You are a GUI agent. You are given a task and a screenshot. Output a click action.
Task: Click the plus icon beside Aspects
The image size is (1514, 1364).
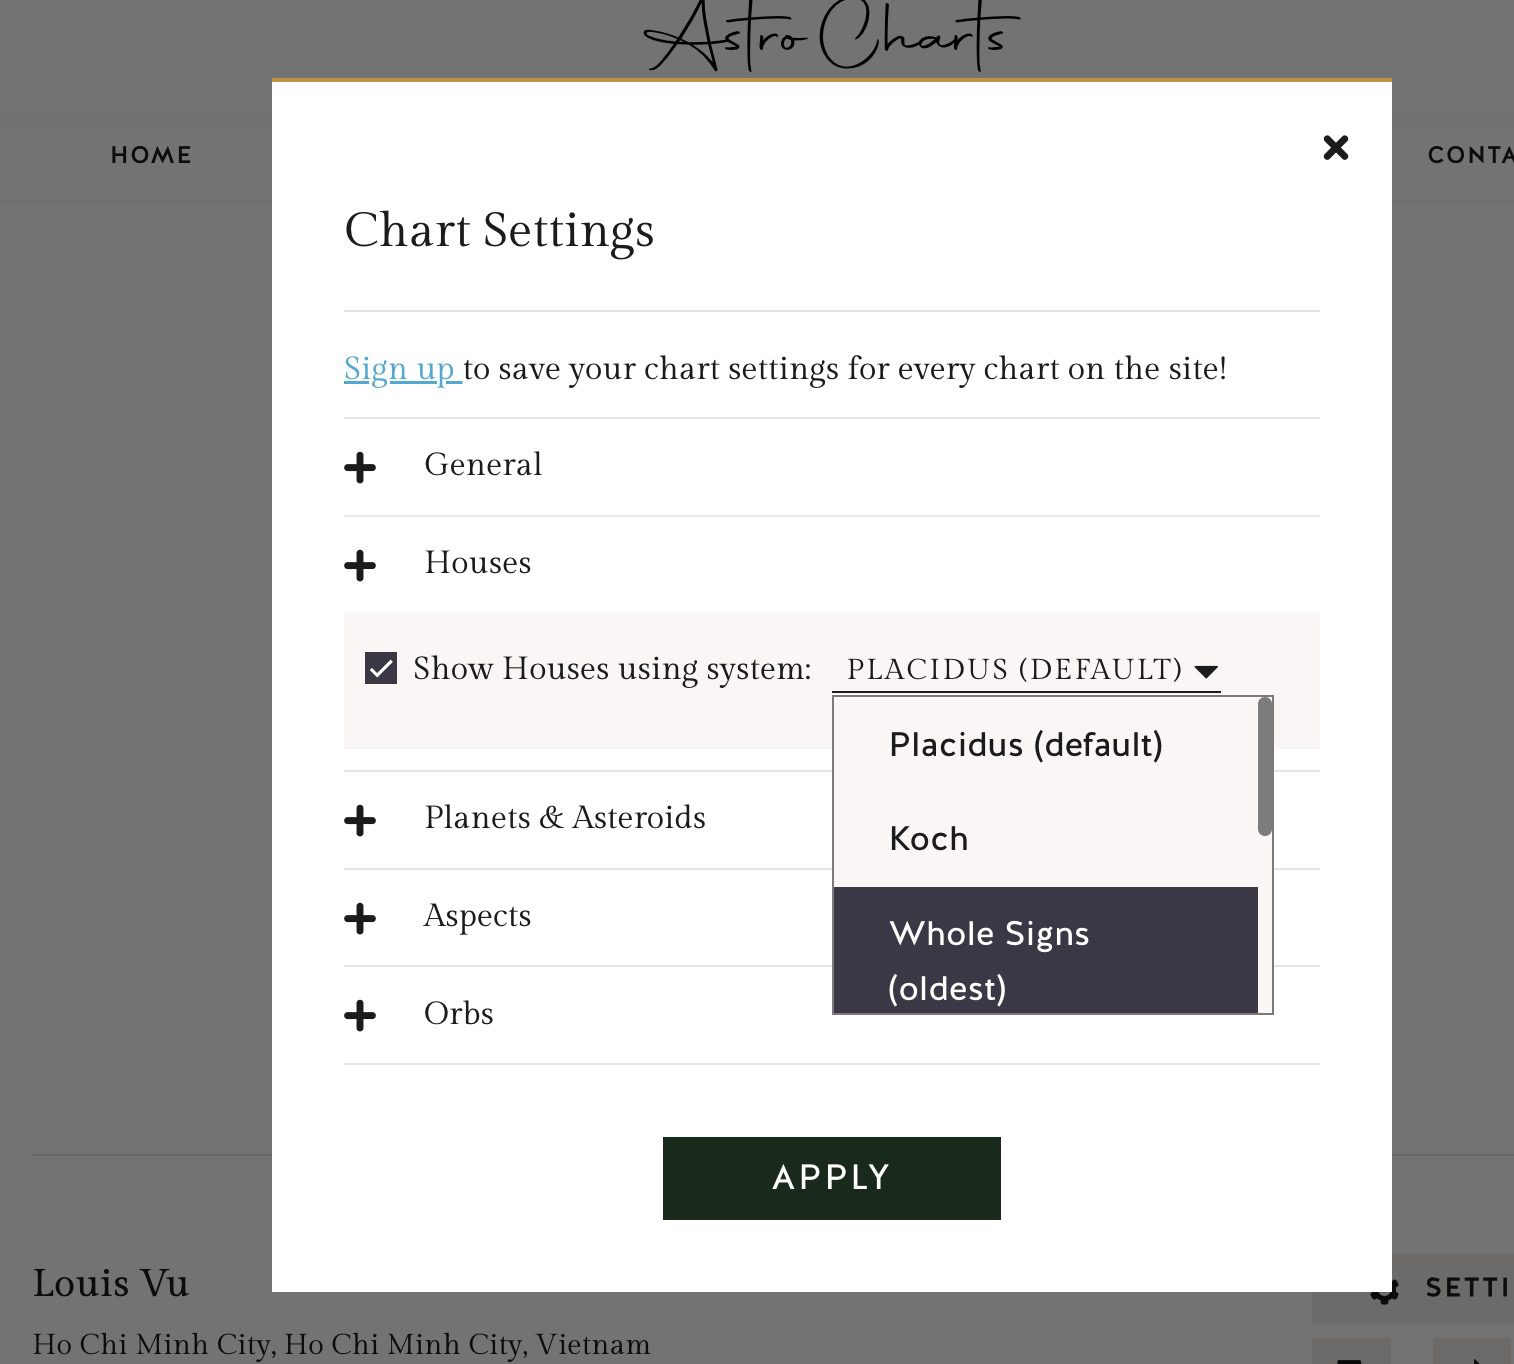pyautogui.click(x=360, y=918)
